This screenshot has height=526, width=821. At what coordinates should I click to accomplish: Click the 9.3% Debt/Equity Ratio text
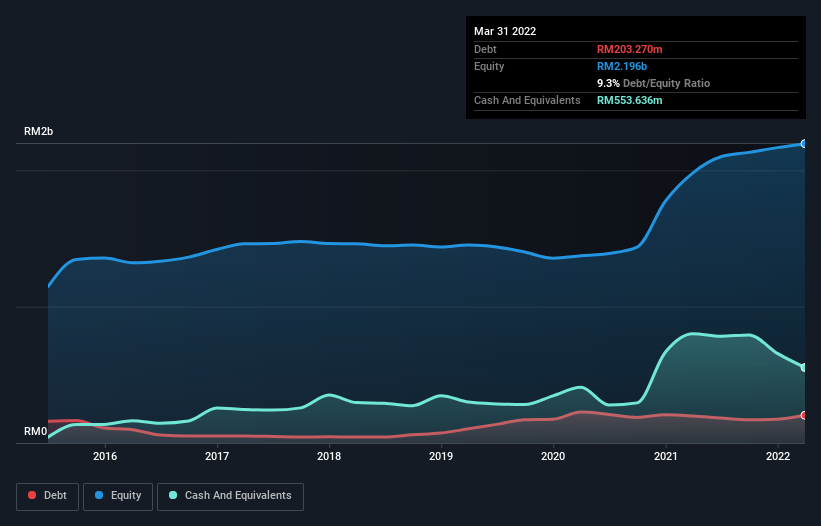point(653,83)
